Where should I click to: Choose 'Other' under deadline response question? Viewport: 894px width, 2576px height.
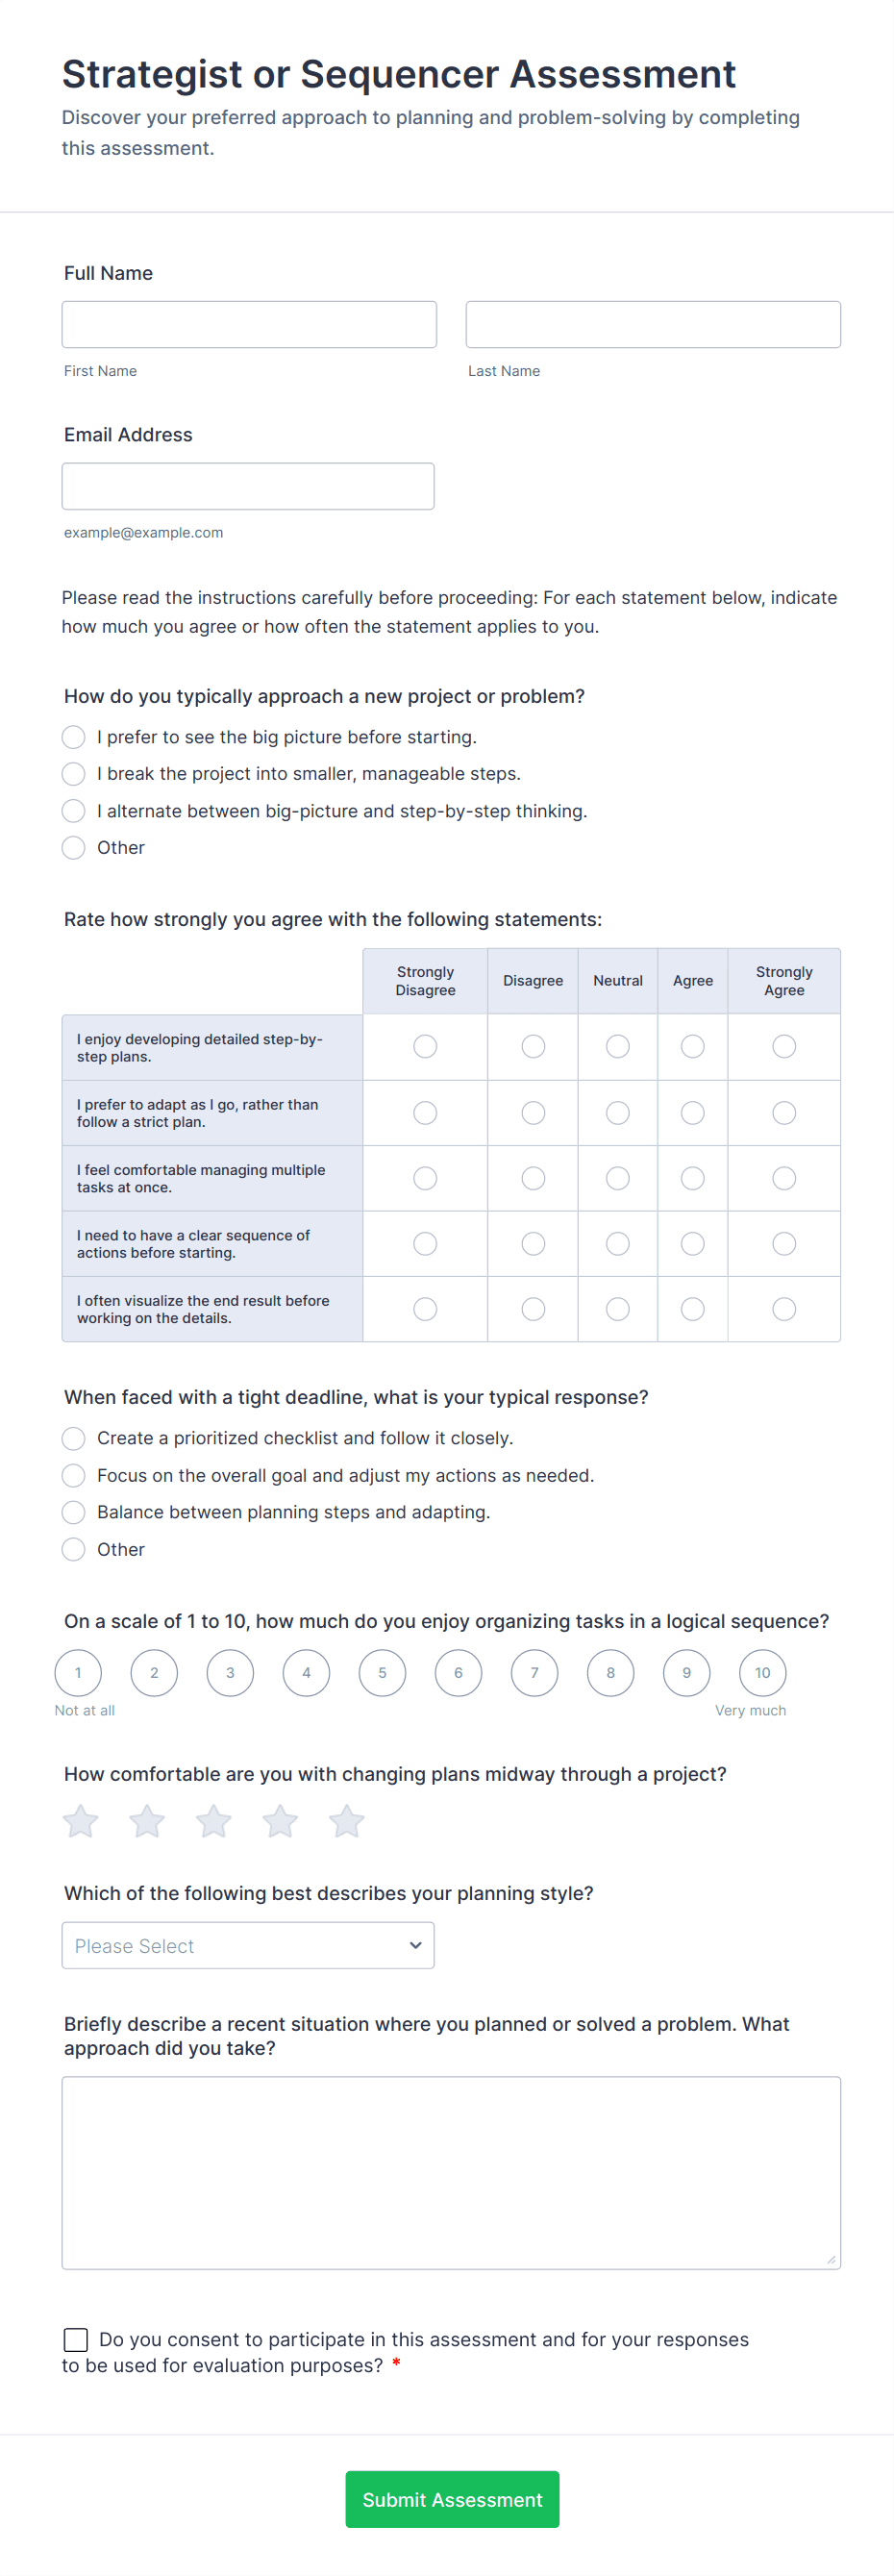[x=73, y=1549]
